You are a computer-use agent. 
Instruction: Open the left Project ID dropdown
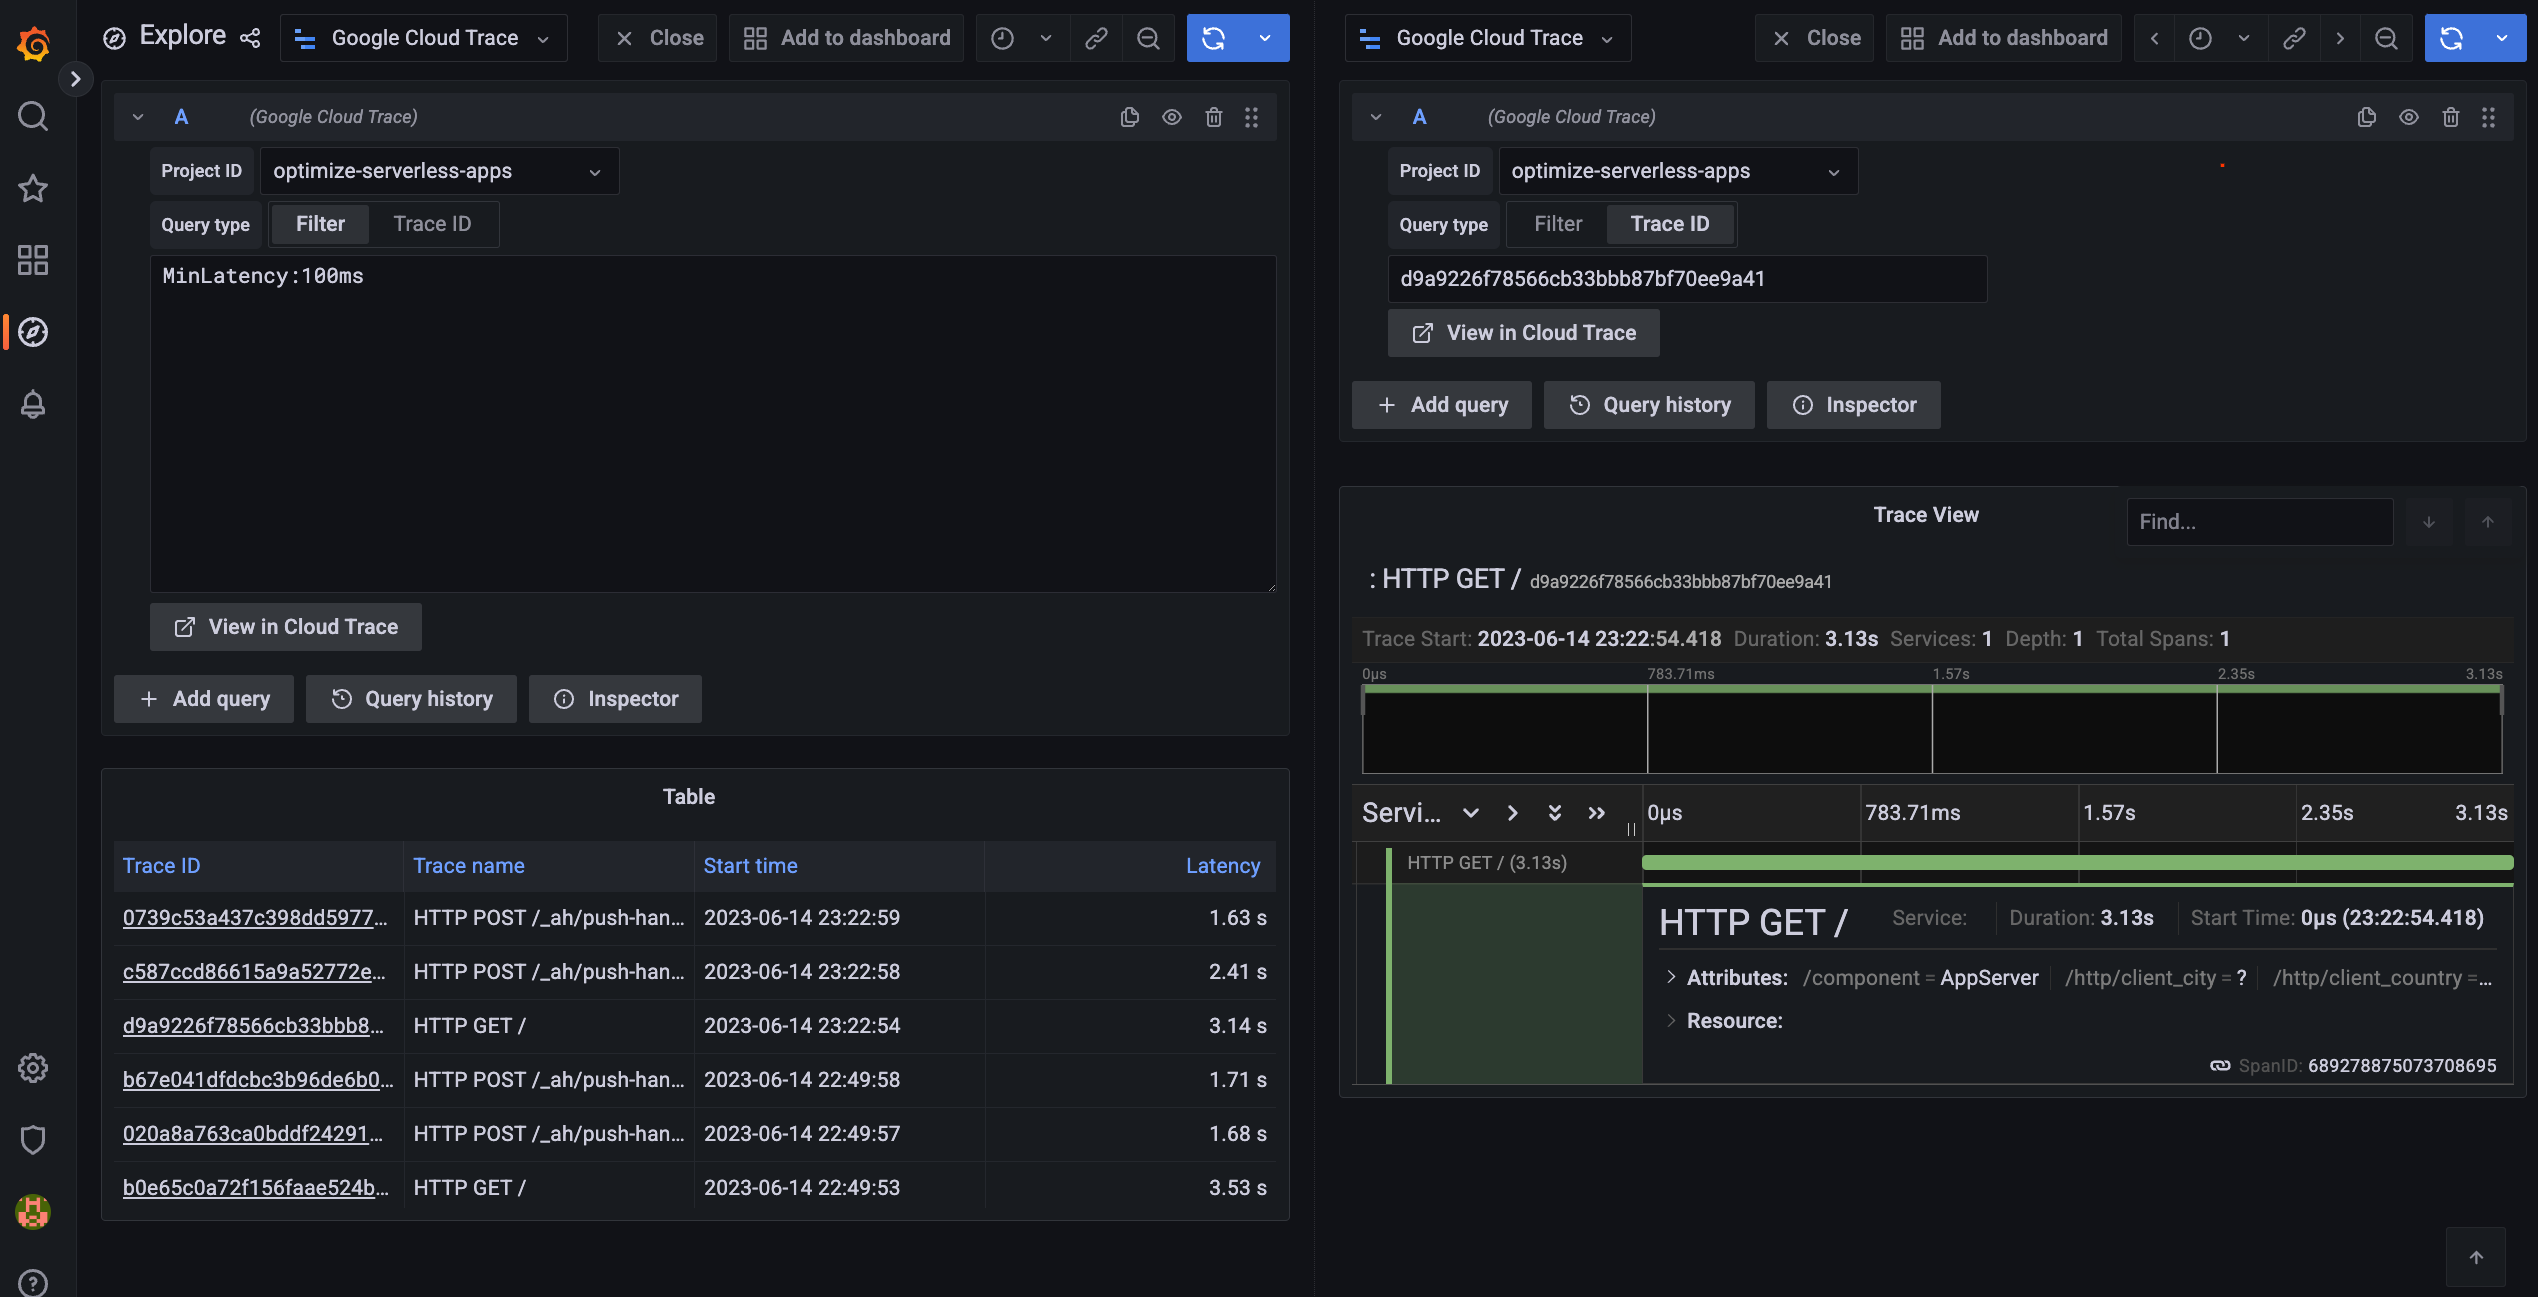click(438, 171)
